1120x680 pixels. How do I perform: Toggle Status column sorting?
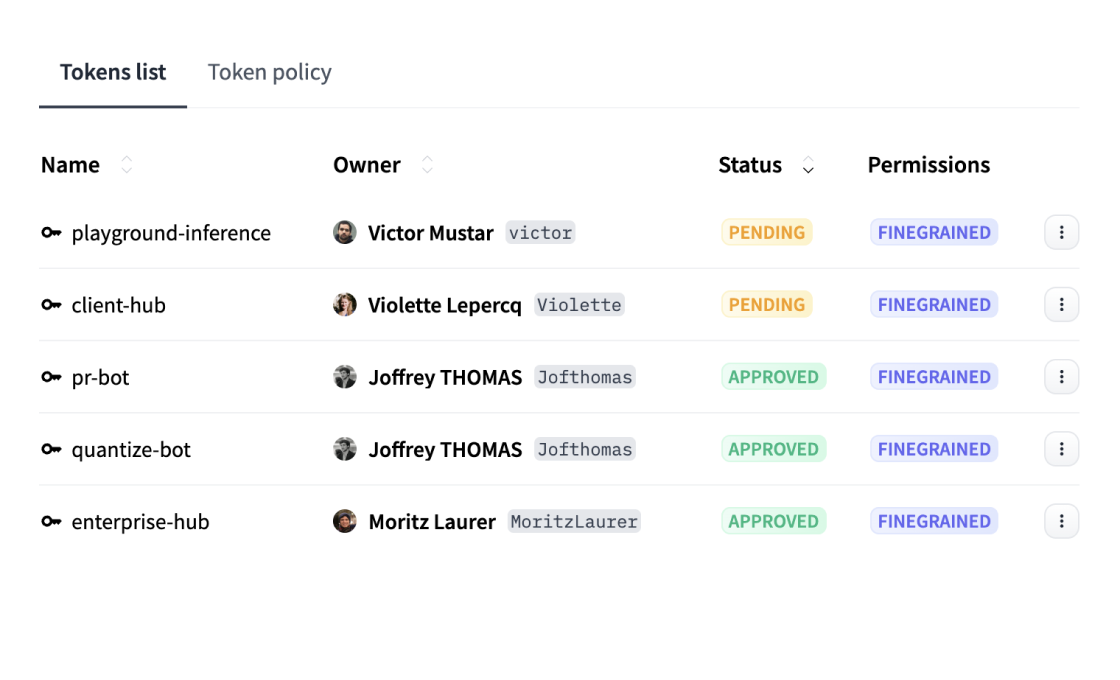(x=807, y=166)
